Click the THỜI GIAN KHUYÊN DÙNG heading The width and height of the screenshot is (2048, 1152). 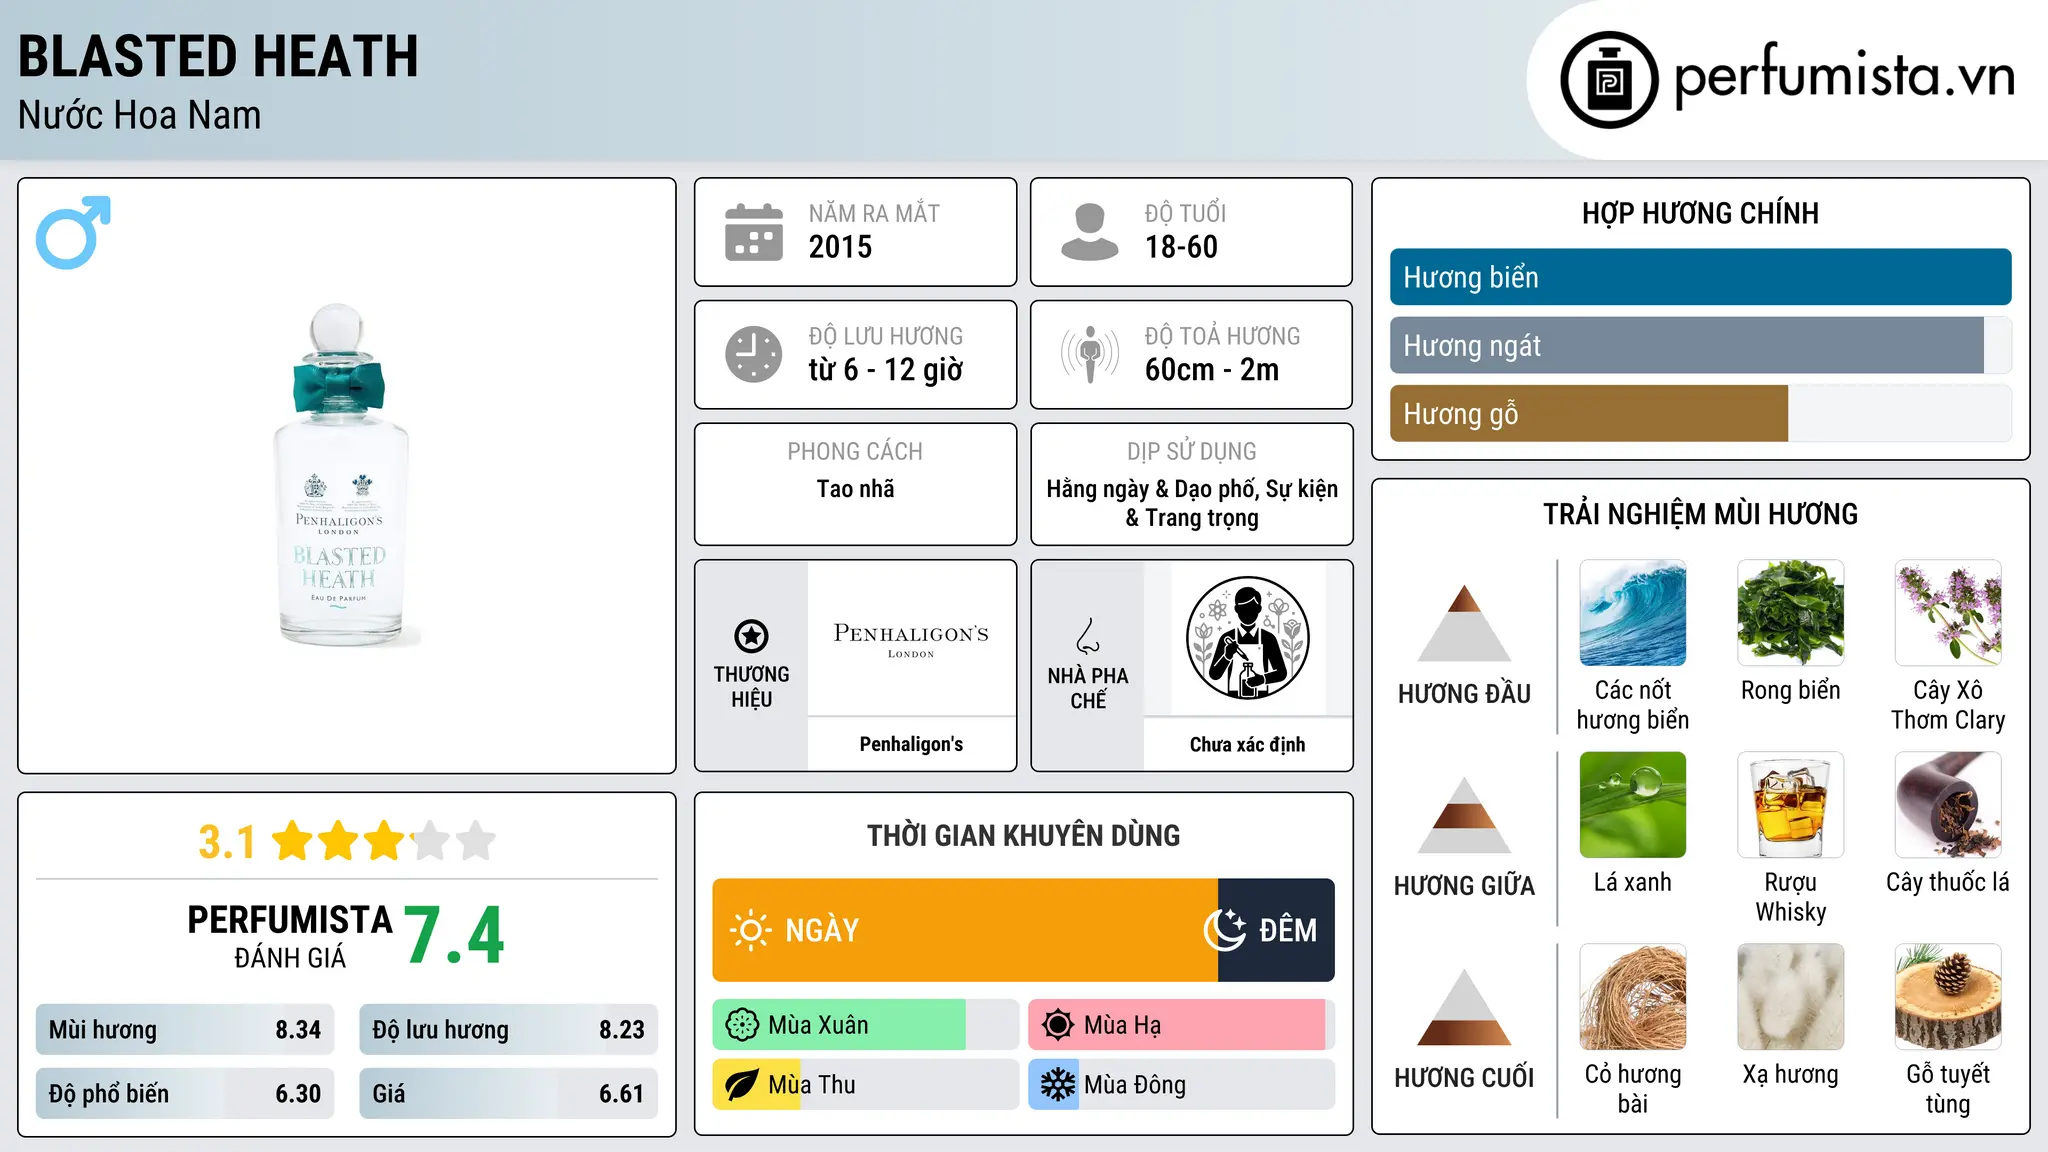[1023, 835]
